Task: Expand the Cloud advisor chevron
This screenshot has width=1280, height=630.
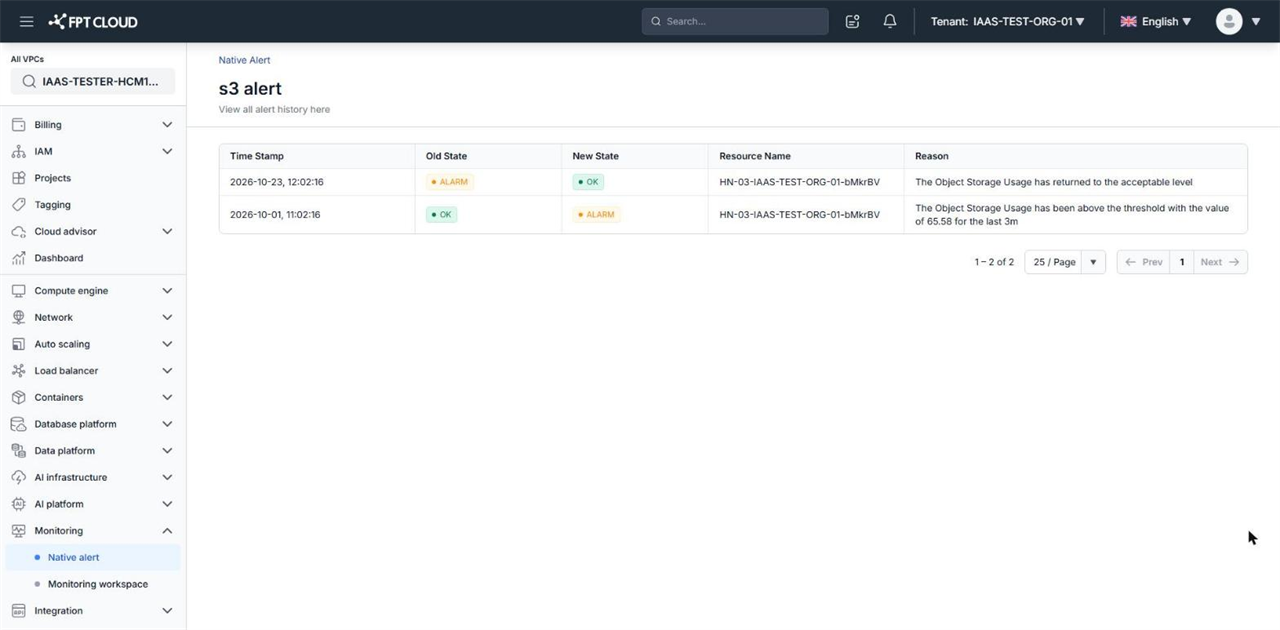Action: coord(167,231)
